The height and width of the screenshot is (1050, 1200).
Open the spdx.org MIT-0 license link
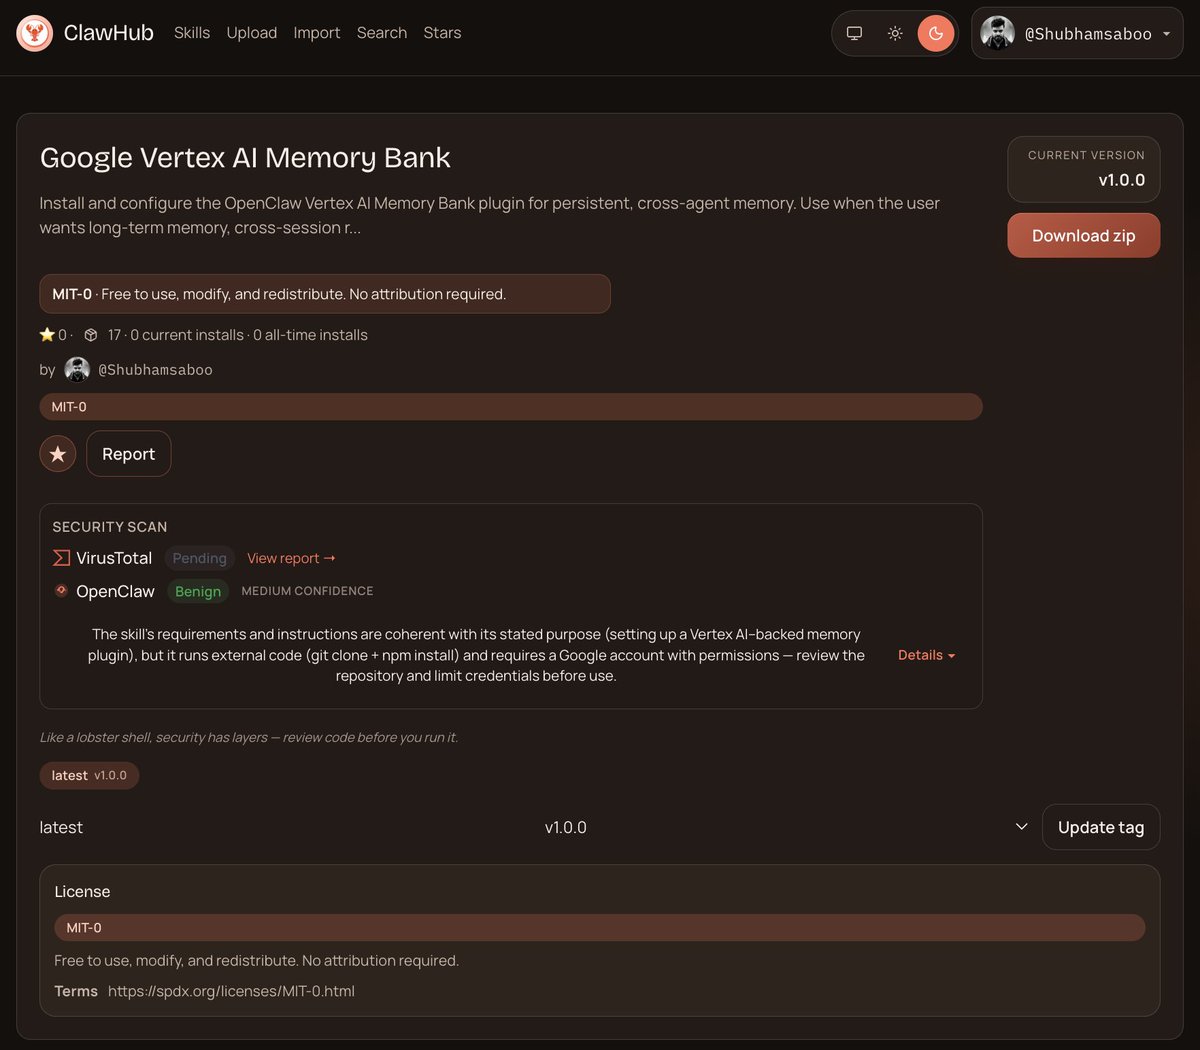coord(231,991)
